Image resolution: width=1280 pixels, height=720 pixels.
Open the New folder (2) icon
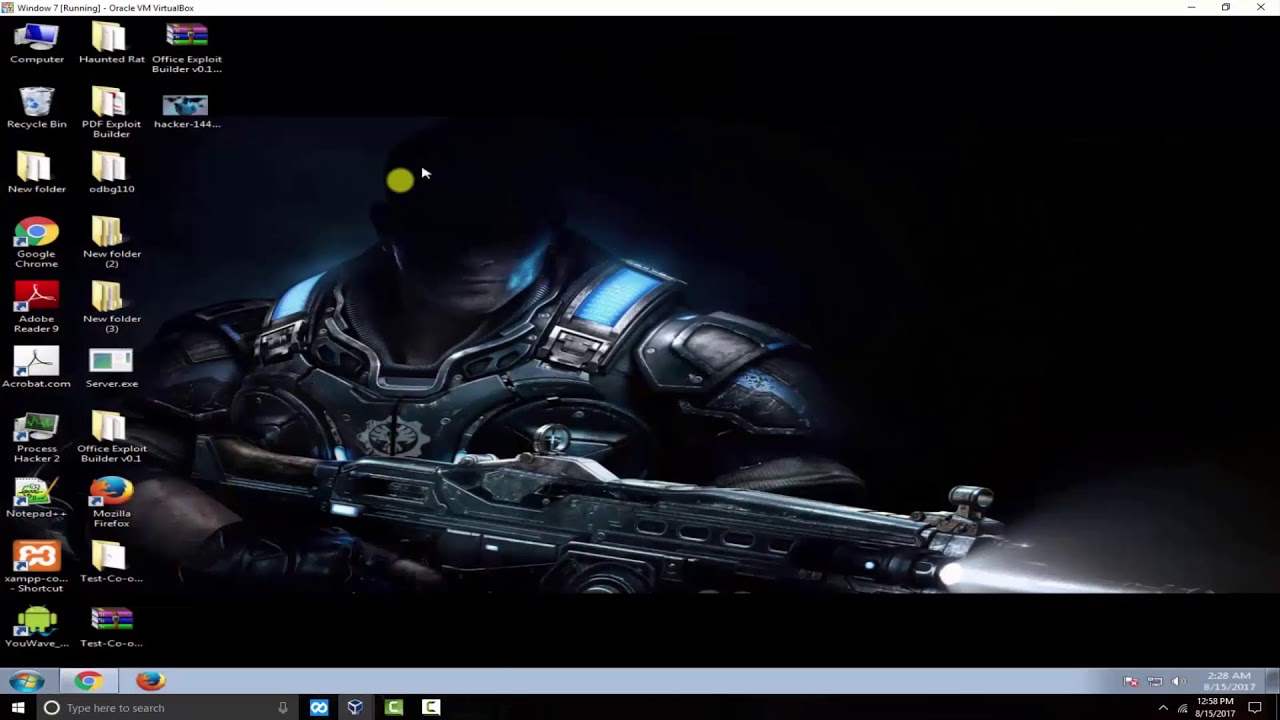tap(111, 243)
